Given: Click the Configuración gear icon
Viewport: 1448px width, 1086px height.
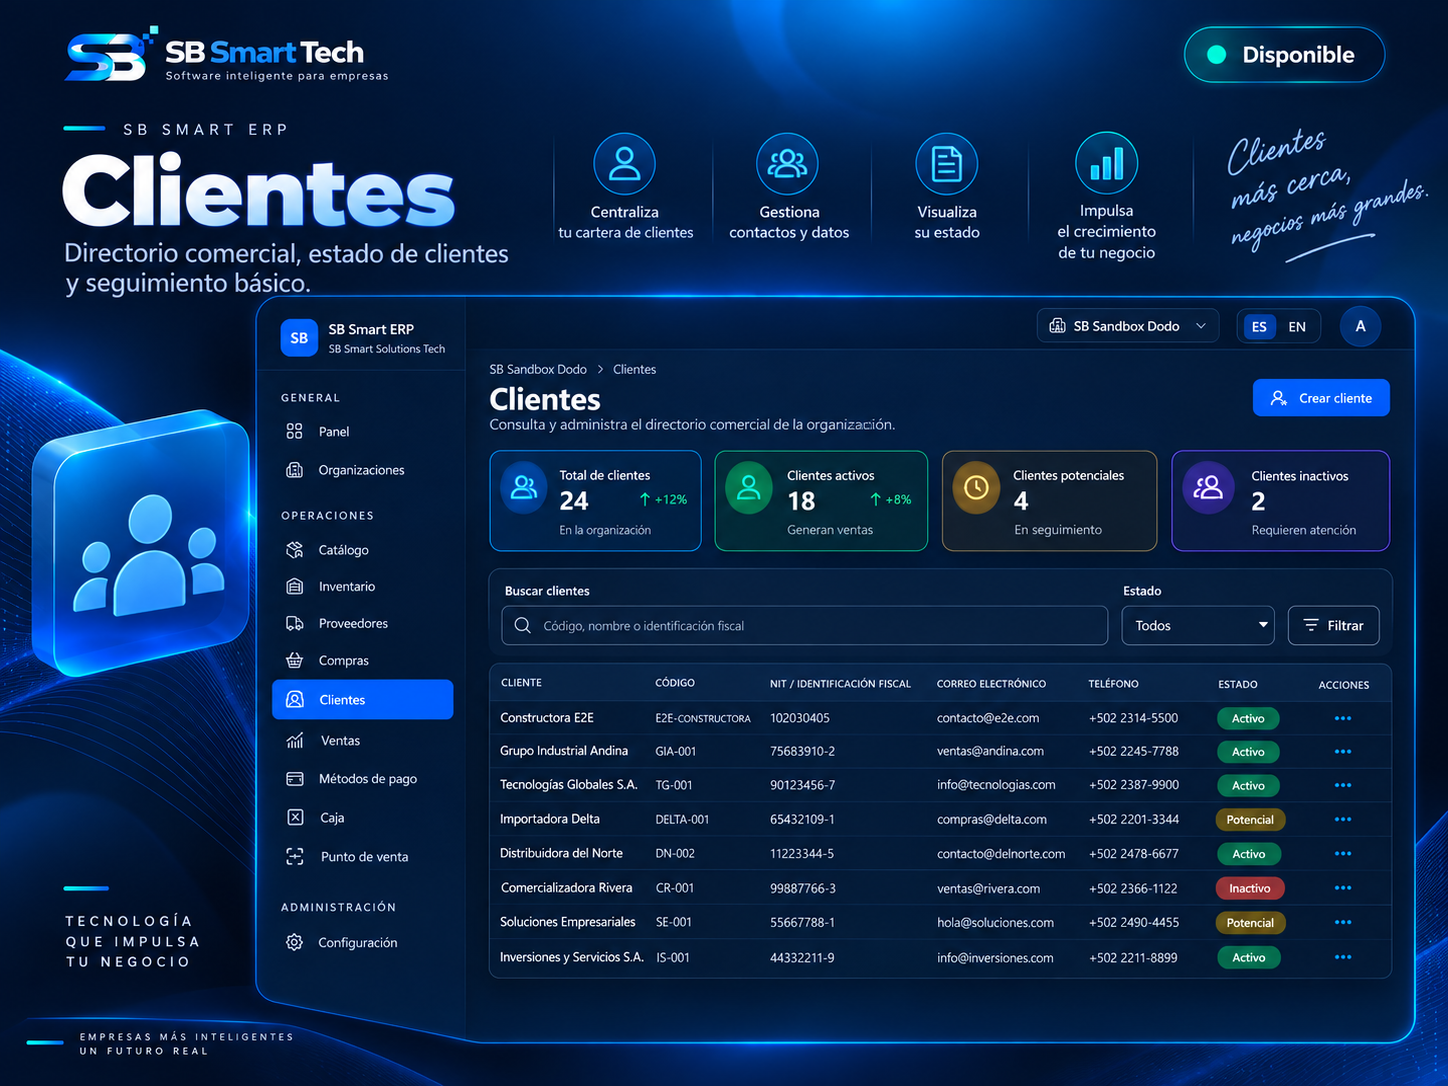Looking at the screenshot, I should coord(295,942).
